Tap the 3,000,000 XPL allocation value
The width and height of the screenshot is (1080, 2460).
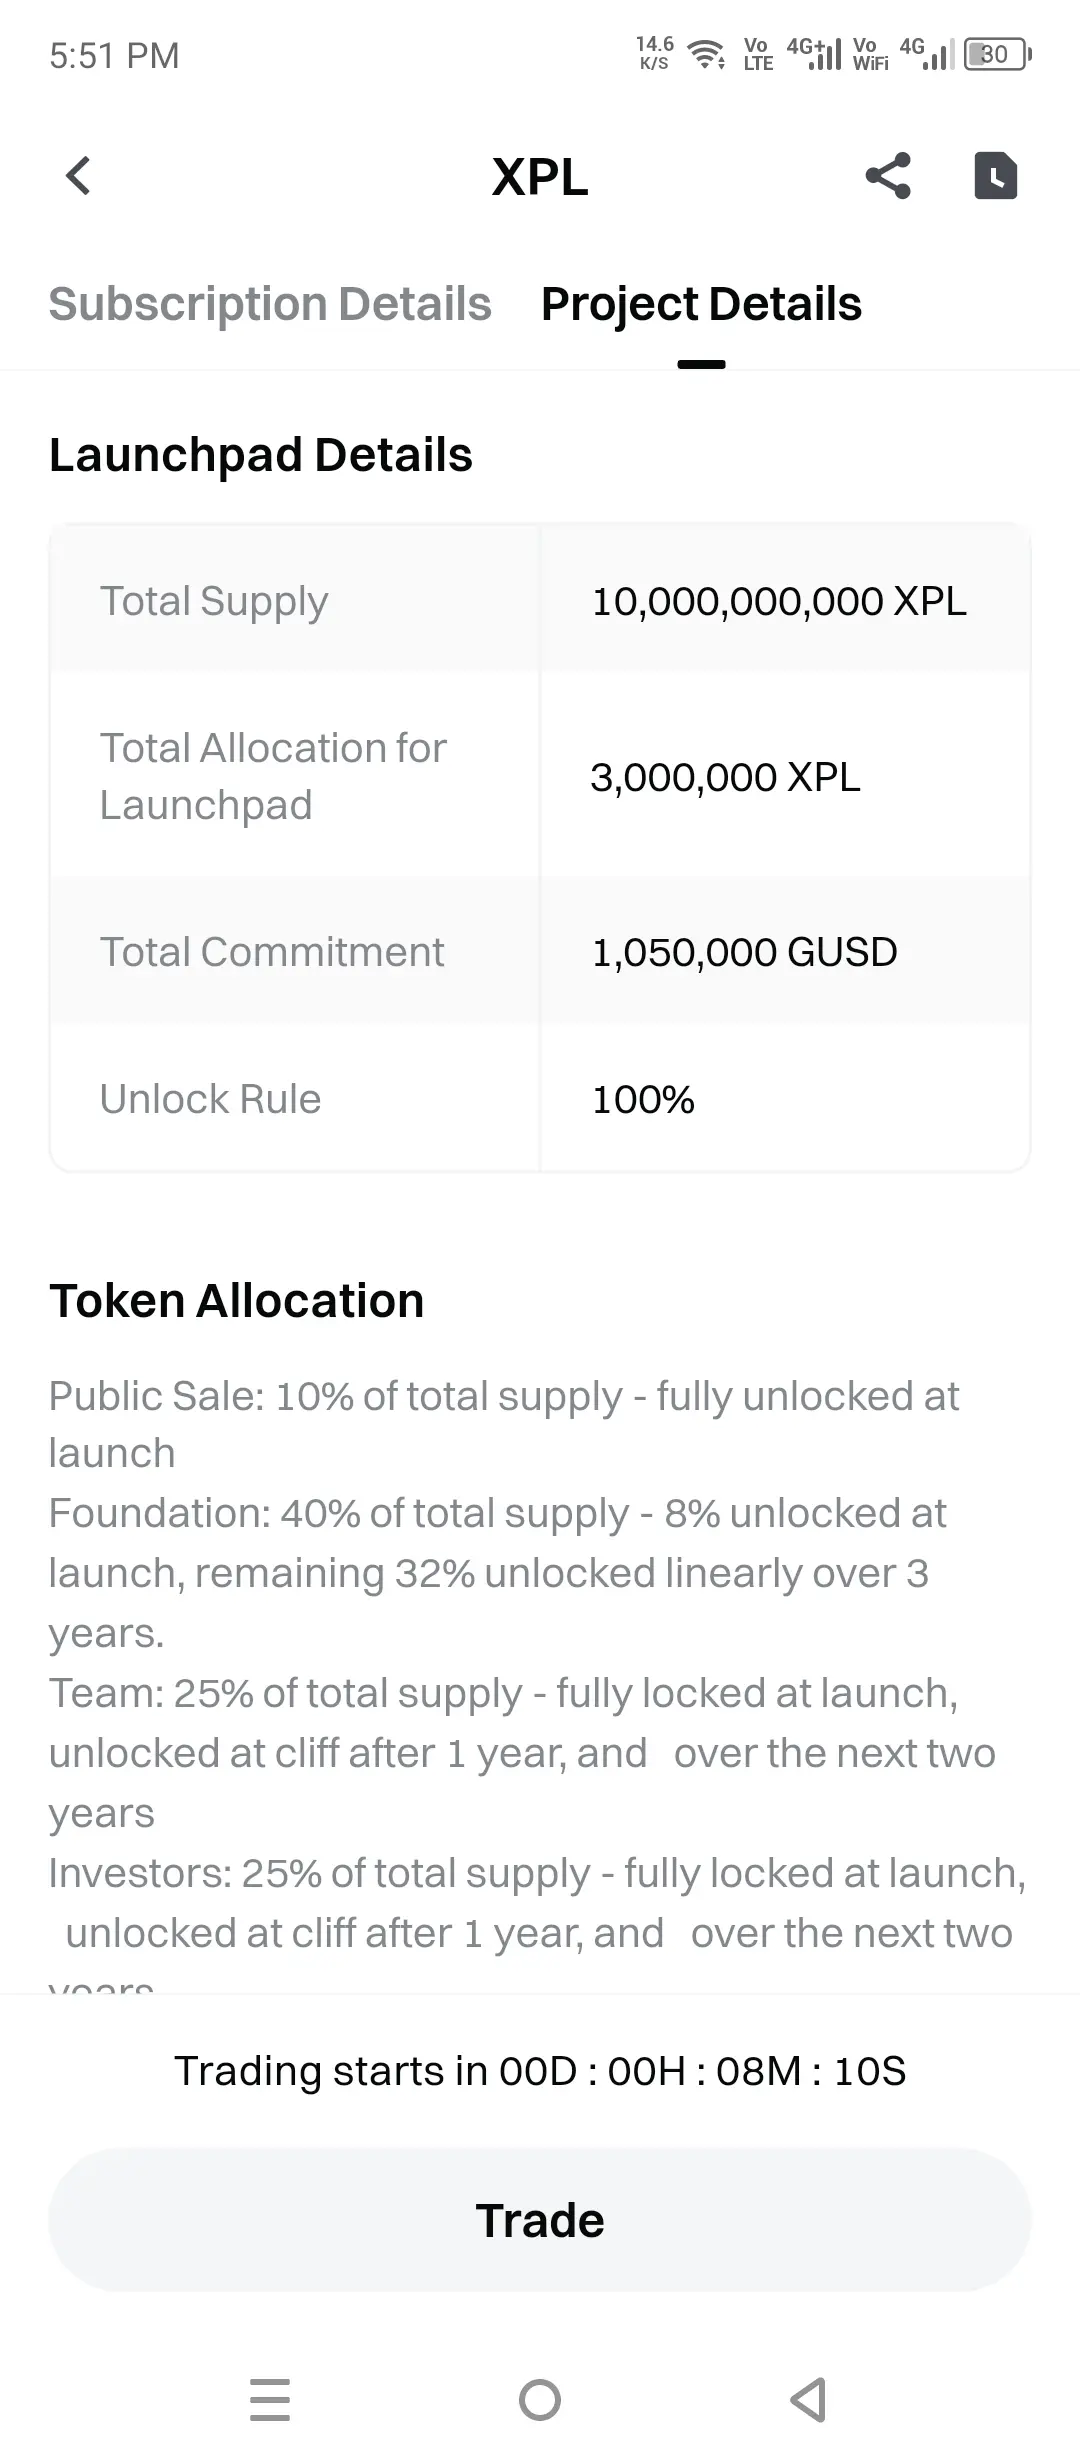click(x=725, y=777)
